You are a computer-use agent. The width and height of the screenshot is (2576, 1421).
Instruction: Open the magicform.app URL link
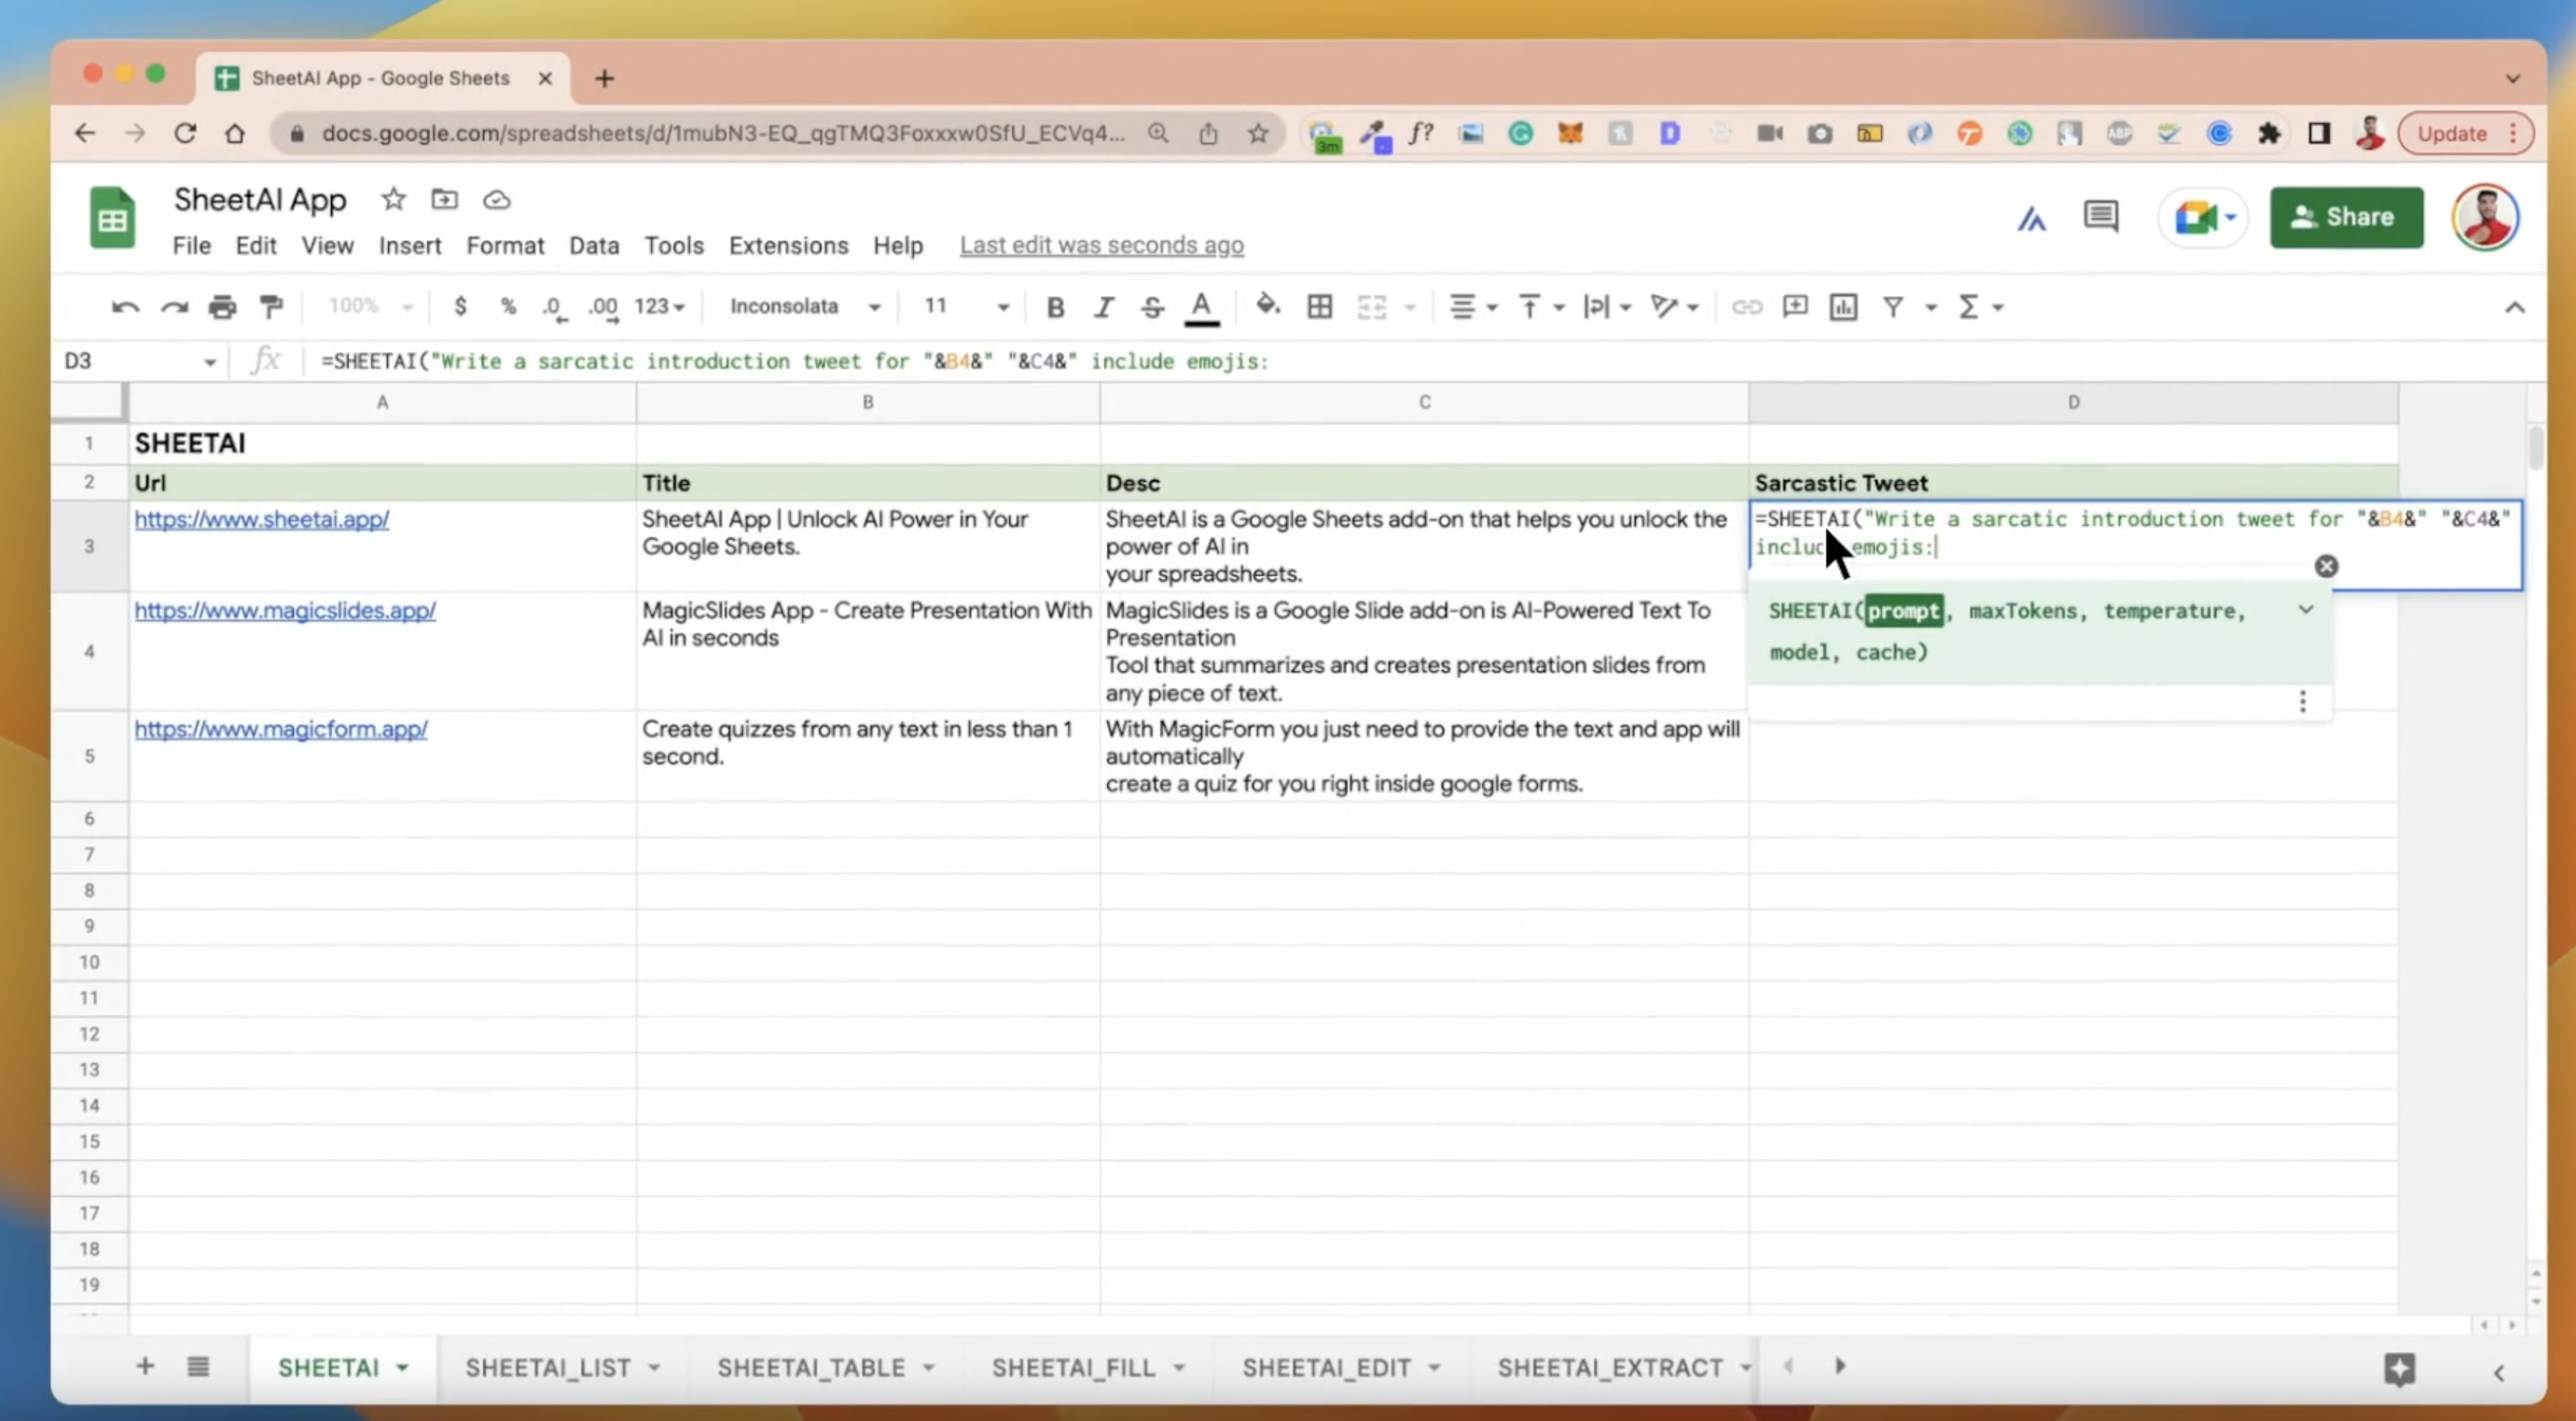281,729
